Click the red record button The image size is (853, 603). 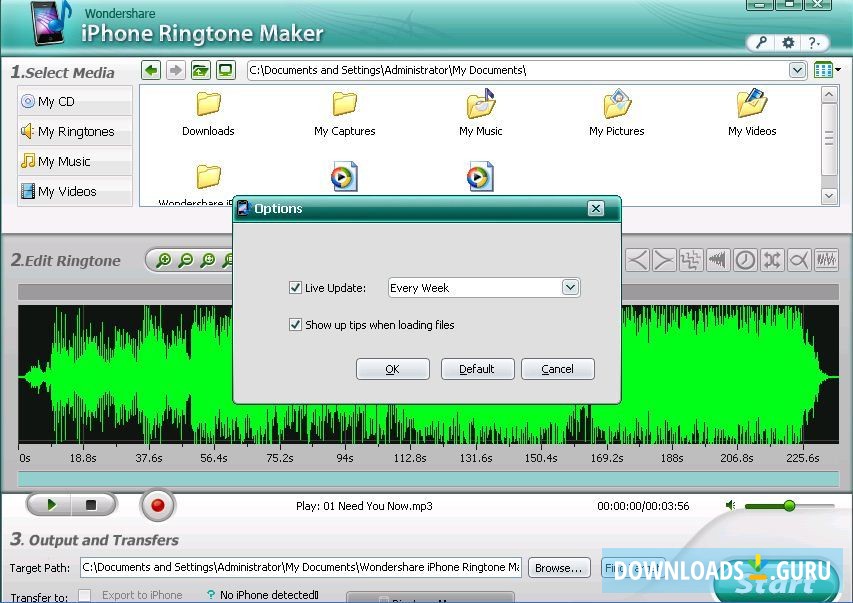click(157, 506)
